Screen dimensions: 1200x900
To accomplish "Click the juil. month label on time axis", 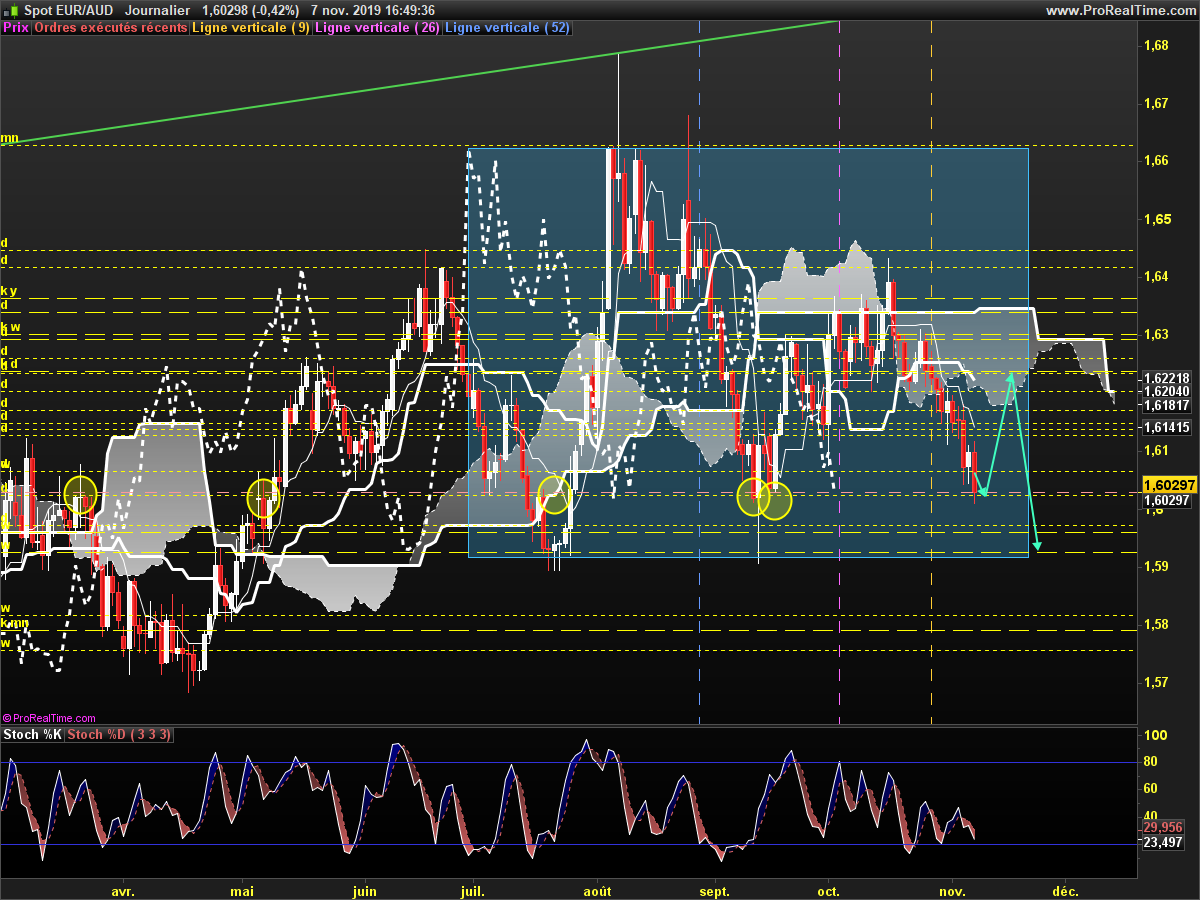I will point(474,890).
